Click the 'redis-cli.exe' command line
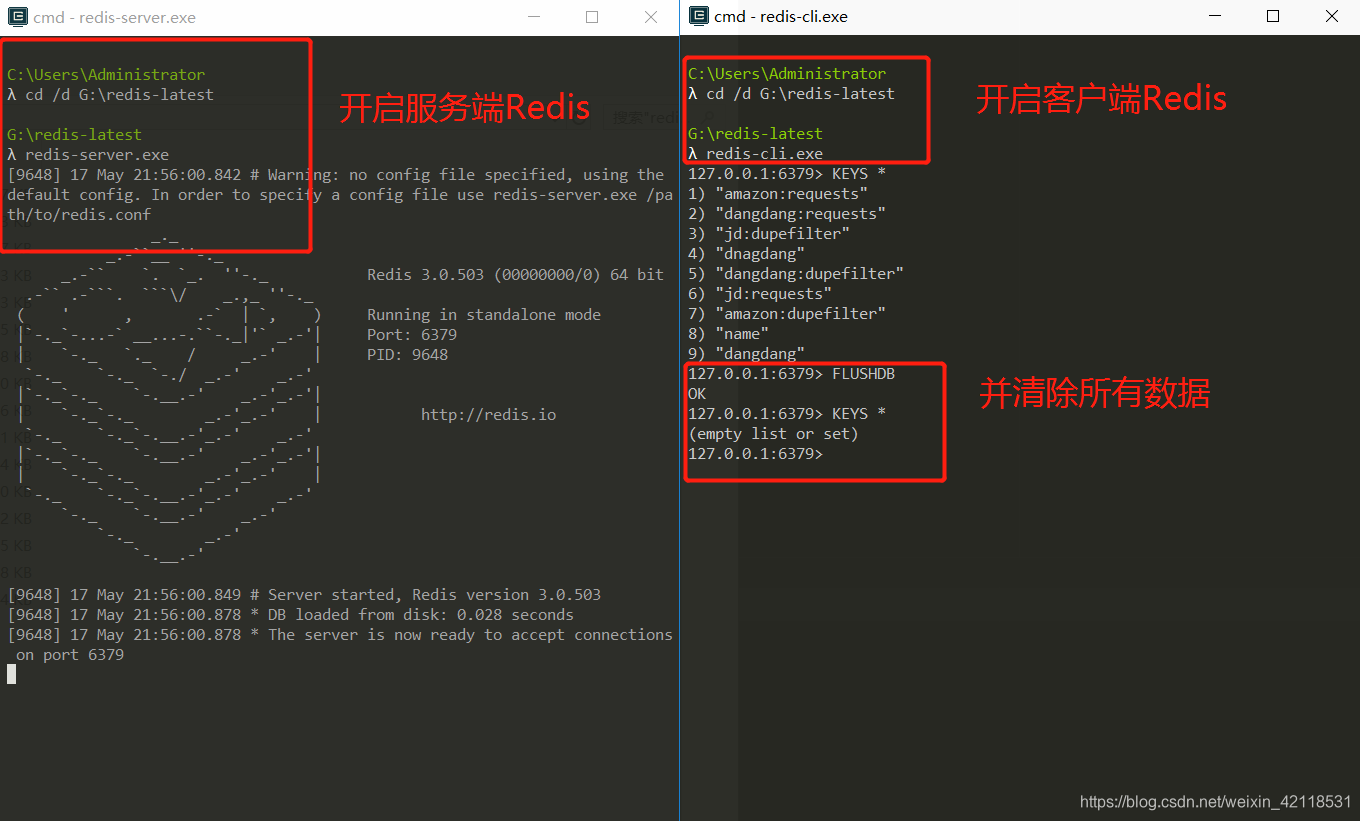Viewport: 1360px width, 821px height. pyautogui.click(x=756, y=153)
